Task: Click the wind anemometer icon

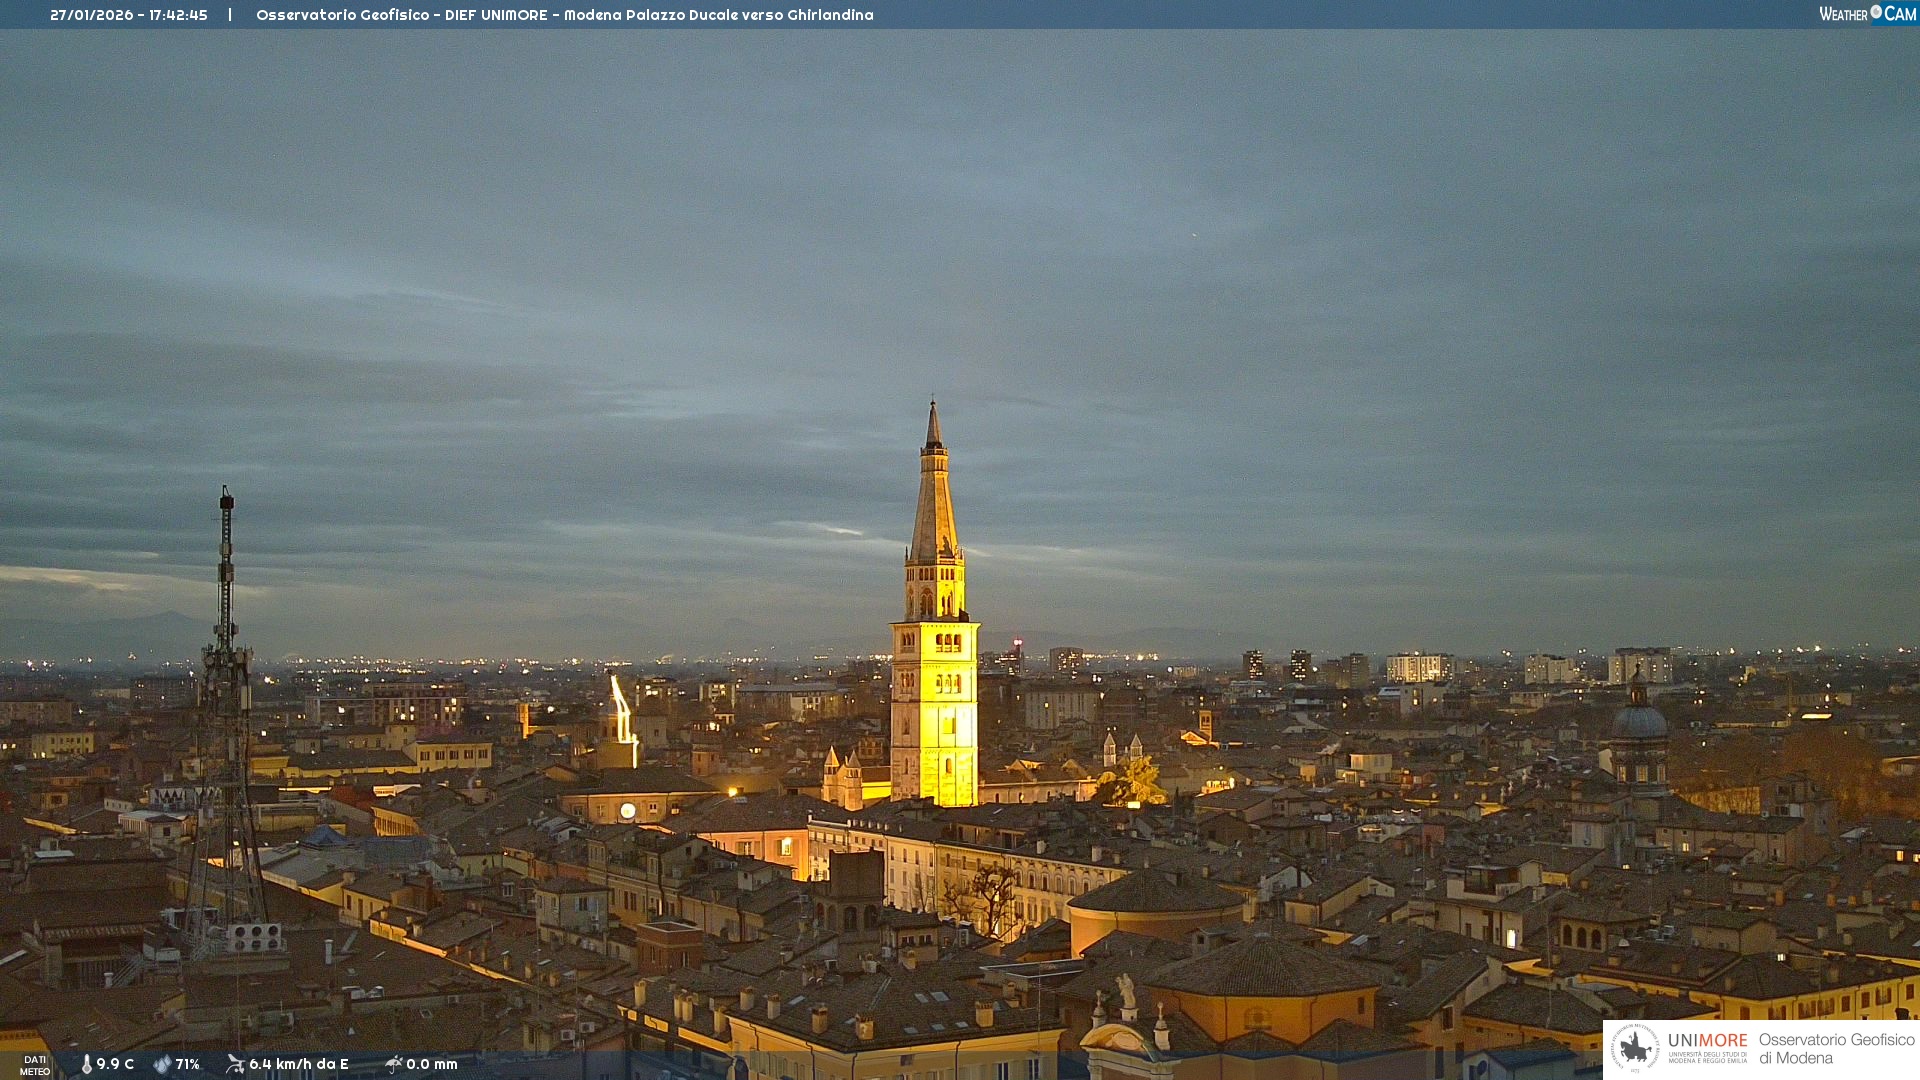Action: (x=235, y=1064)
